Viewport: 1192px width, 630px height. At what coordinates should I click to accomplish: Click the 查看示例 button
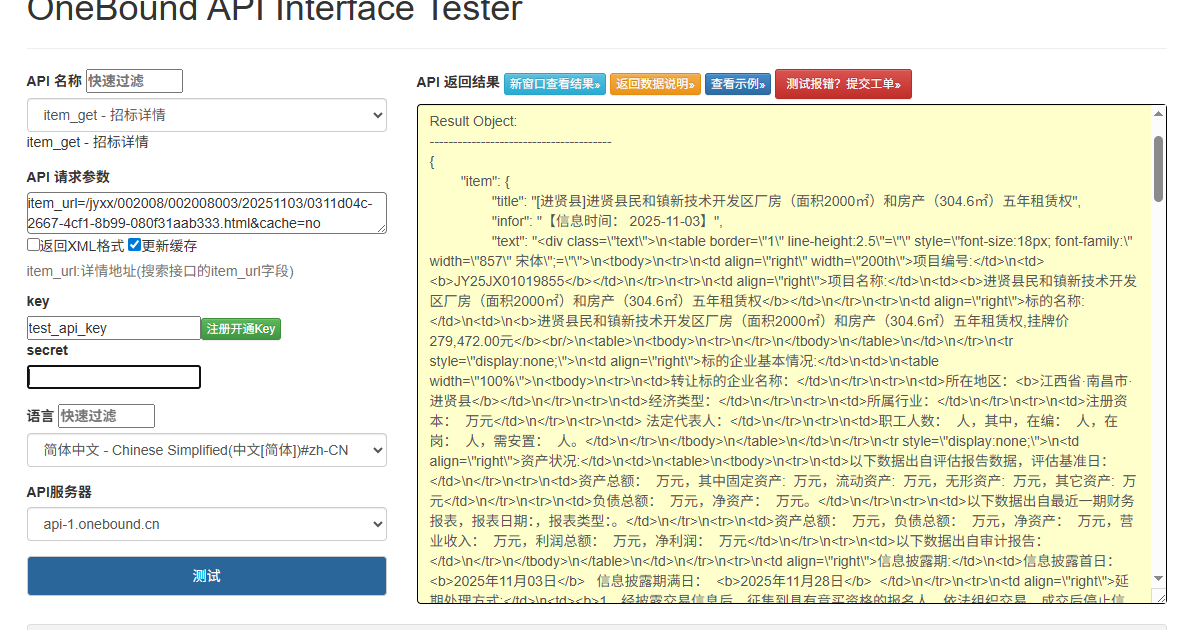(738, 84)
